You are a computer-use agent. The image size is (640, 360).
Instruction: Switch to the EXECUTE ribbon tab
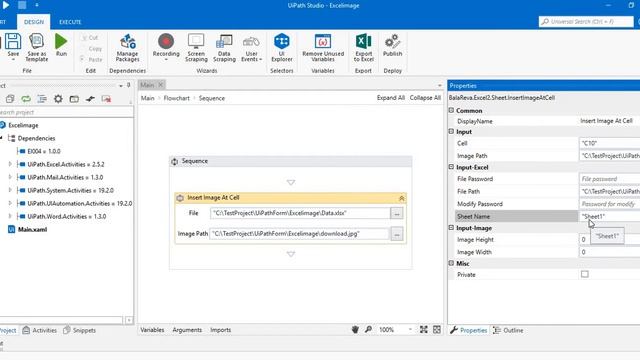(x=70, y=22)
